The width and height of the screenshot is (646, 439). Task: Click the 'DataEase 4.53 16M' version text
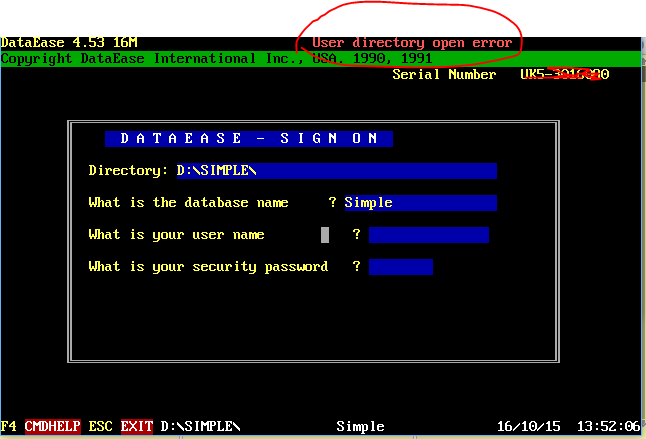point(69,43)
